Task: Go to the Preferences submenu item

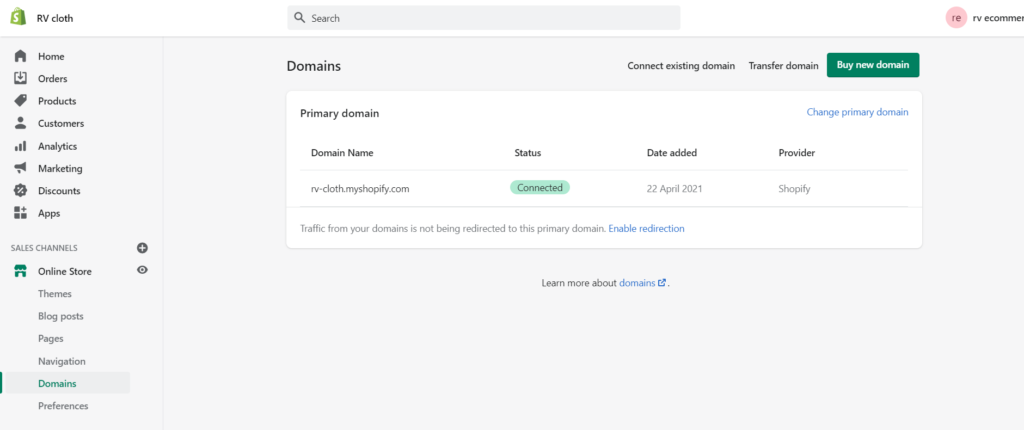Action: [x=63, y=406]
